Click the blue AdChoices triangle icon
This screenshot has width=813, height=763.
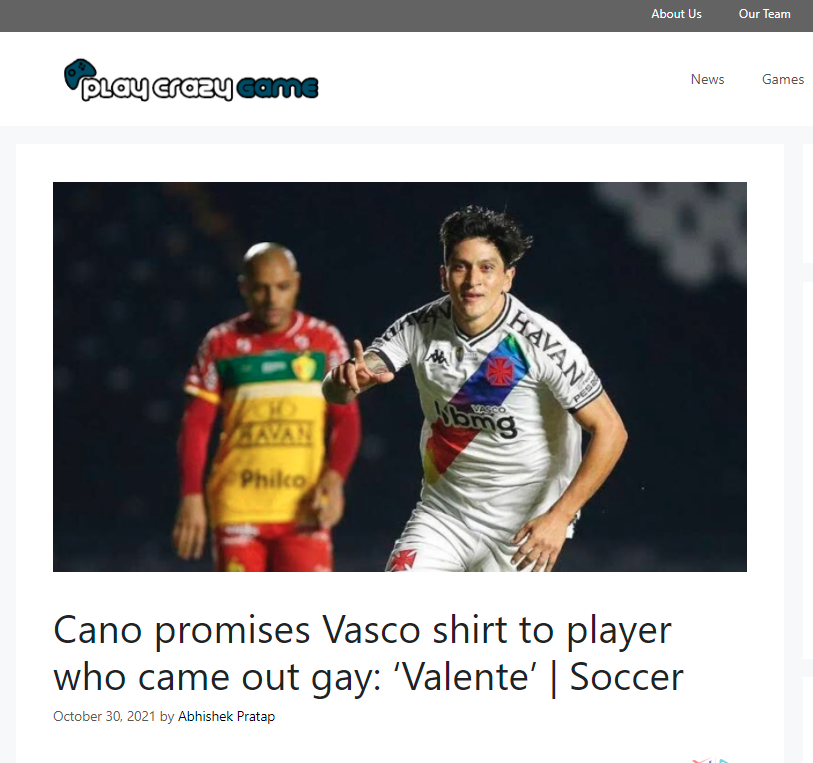point(723,760)
